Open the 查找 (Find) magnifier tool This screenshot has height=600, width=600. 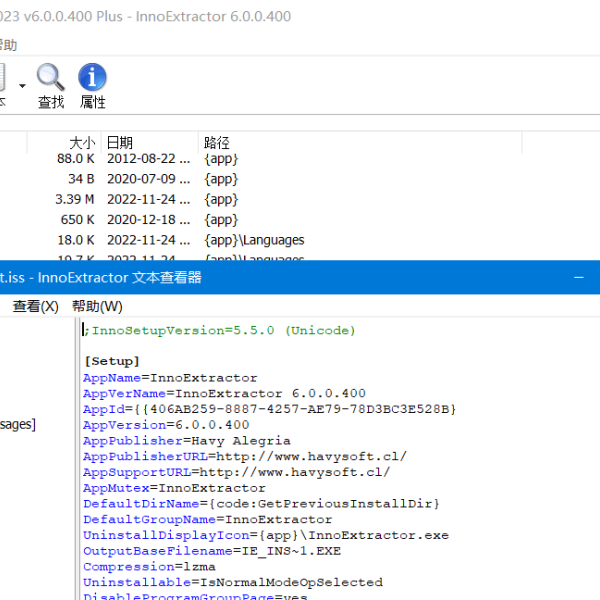(x=51, y=86)
